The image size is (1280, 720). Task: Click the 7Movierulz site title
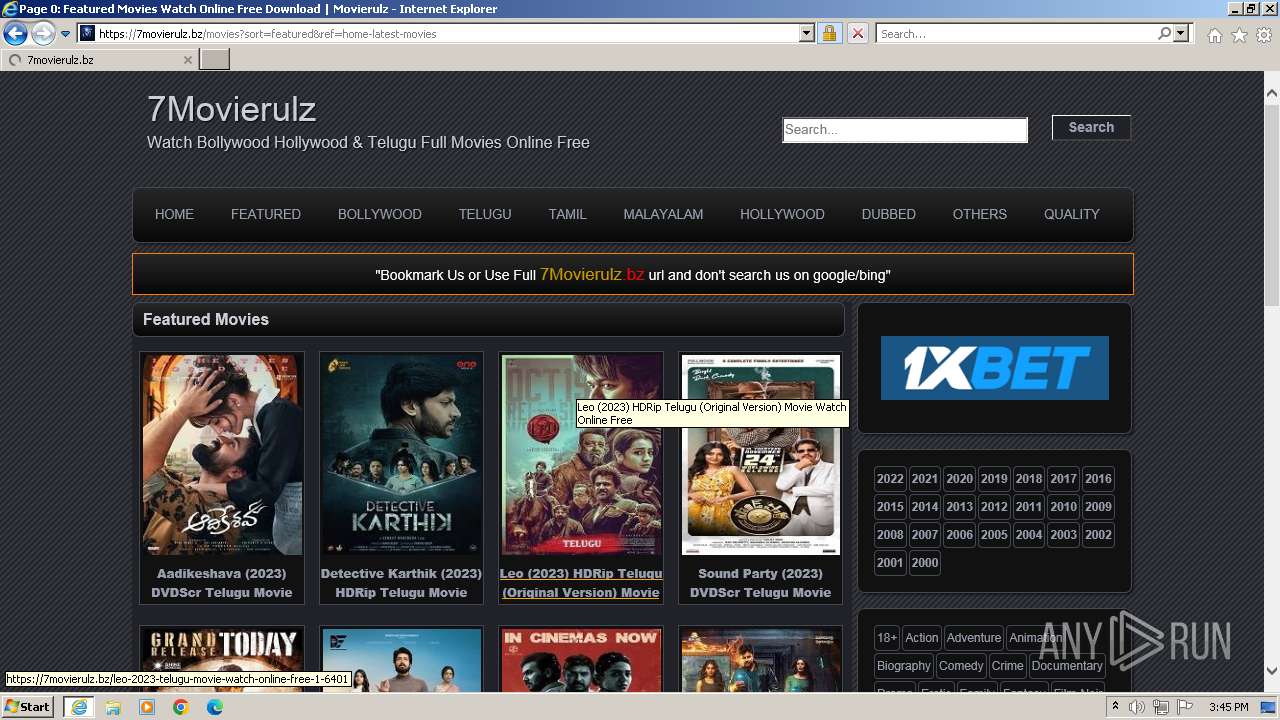(x=231, y=108)
